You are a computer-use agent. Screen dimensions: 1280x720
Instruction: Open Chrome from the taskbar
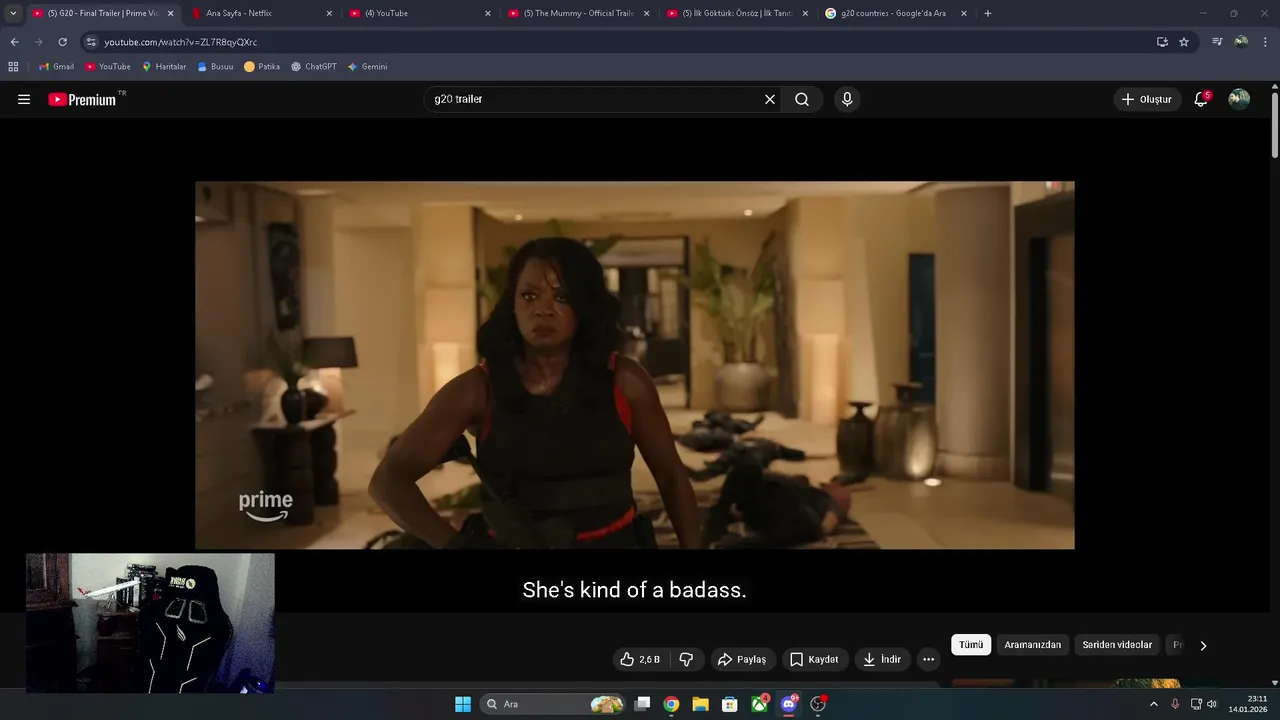[671, 704]
